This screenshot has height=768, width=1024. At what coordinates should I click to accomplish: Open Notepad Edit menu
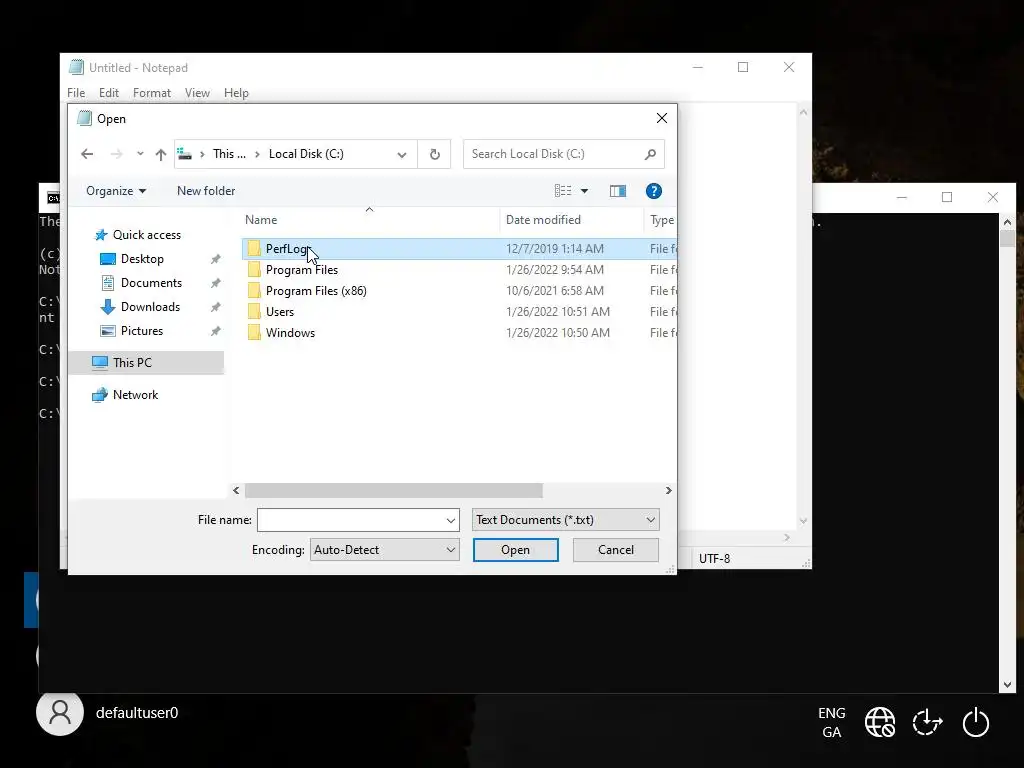(x=108, y=93)
